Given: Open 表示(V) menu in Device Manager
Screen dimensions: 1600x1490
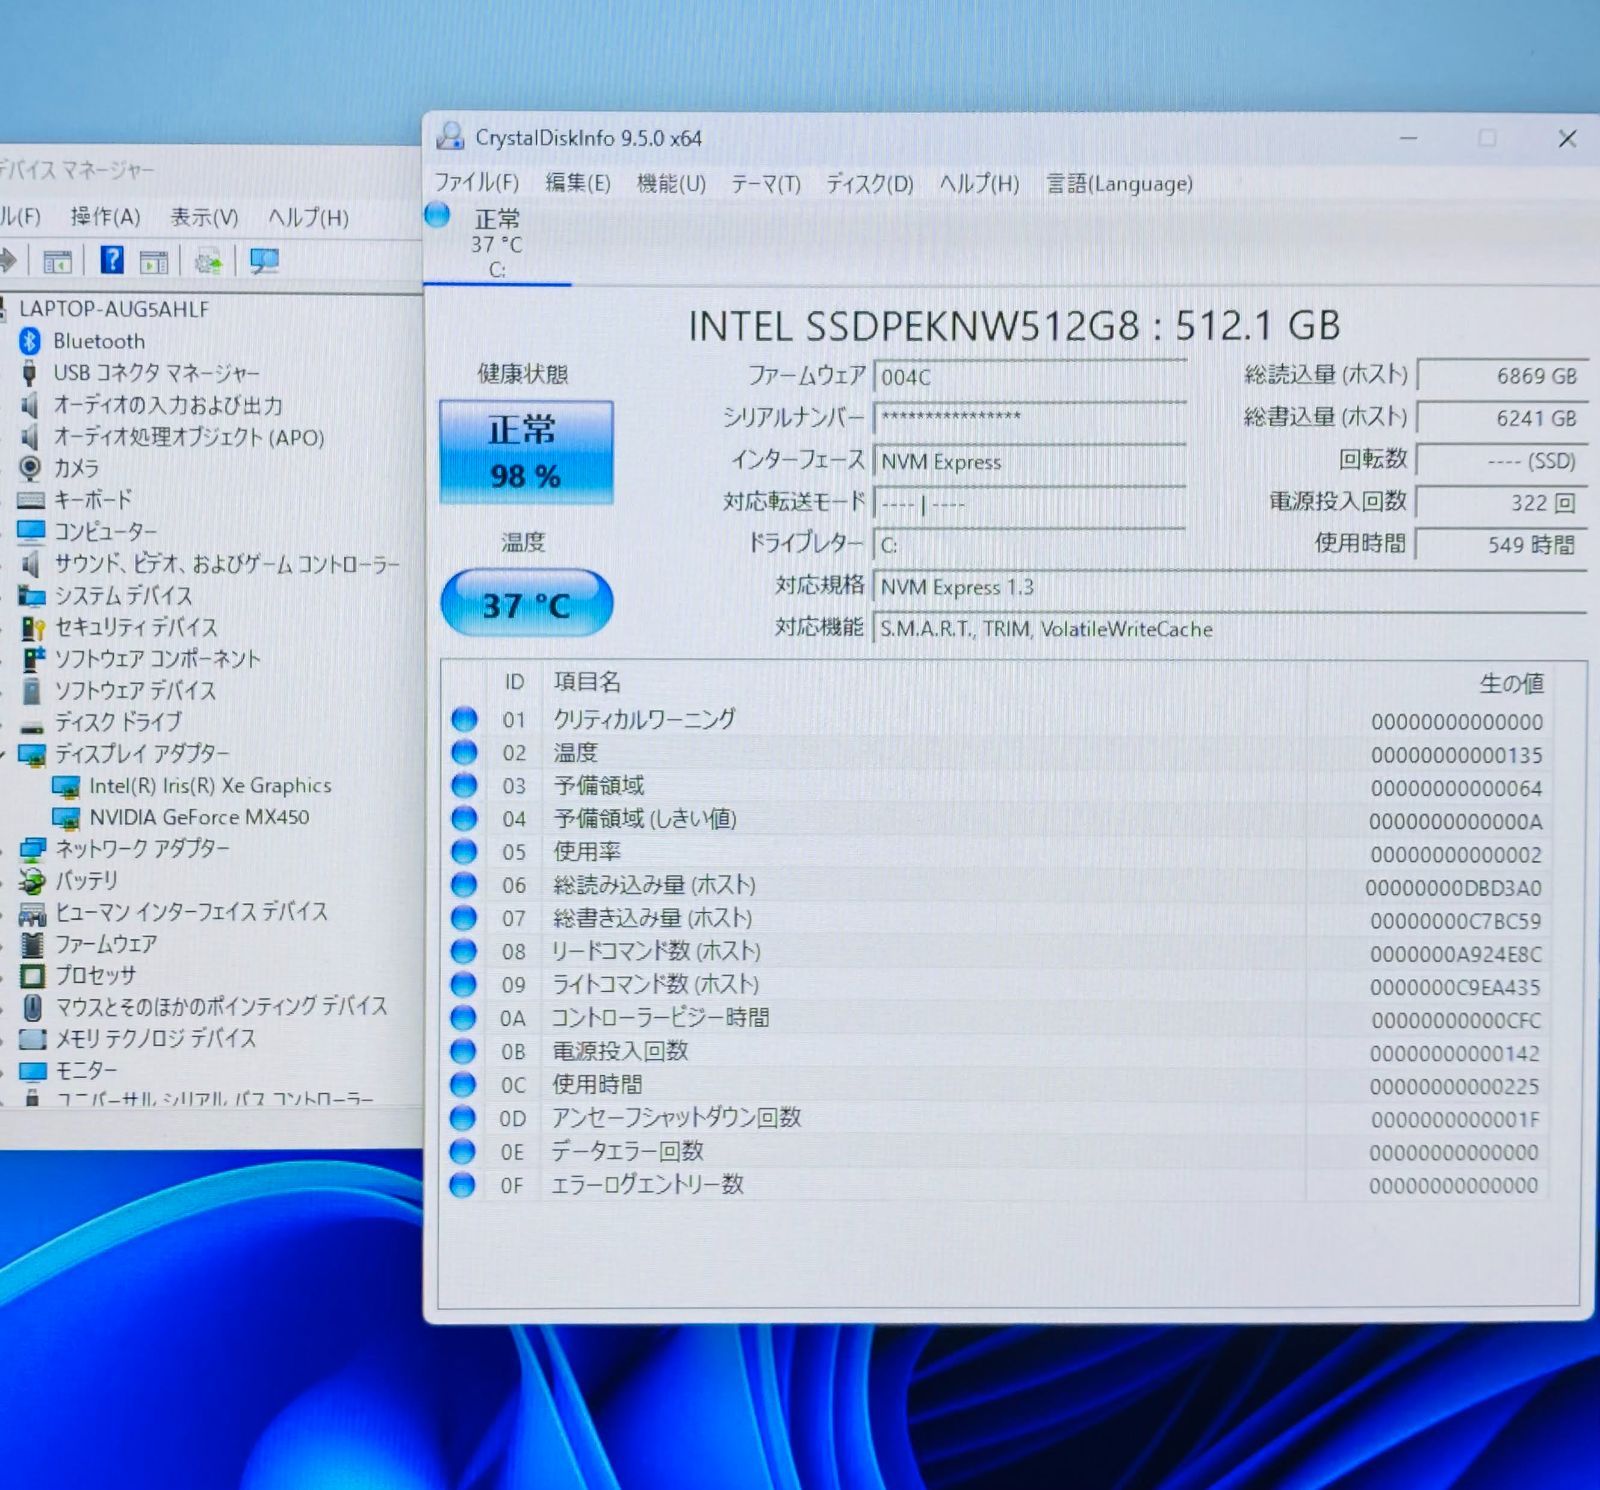Looking at the screenshot, I should (x=204, y=217).
